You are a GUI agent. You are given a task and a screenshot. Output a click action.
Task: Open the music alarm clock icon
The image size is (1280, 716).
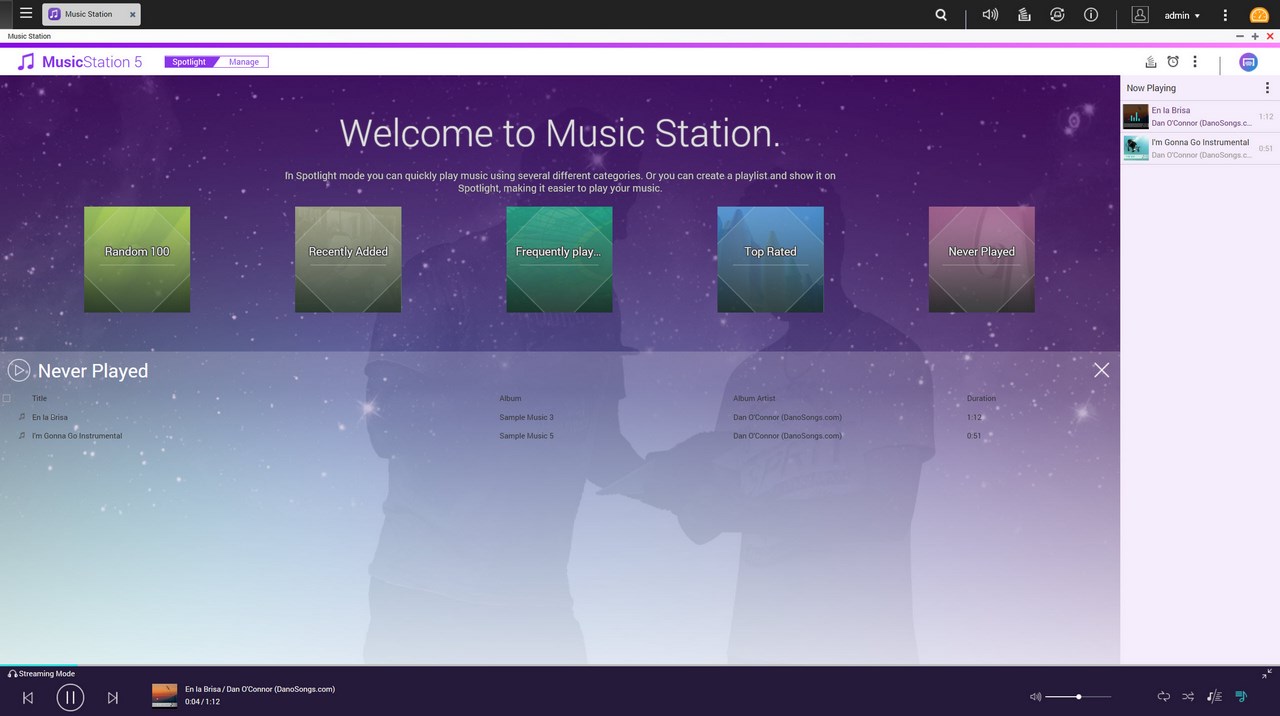(1173, 62)
